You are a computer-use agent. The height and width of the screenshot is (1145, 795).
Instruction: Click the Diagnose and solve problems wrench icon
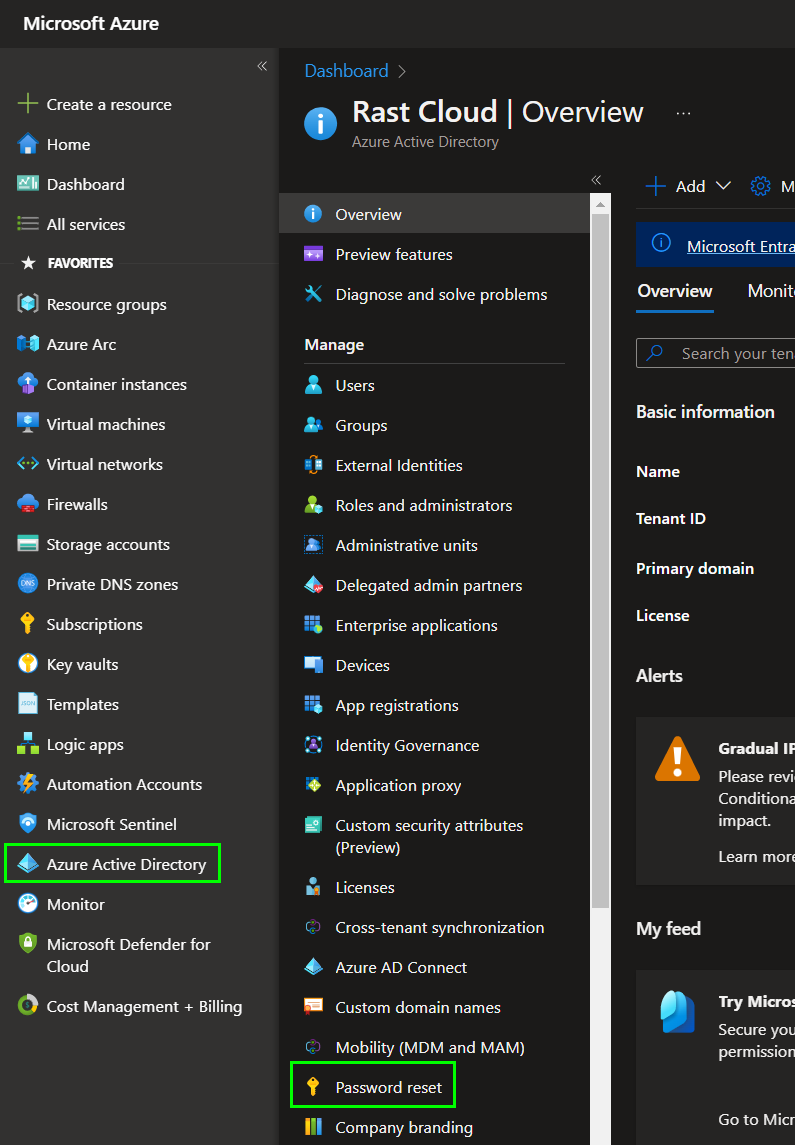[314, 294]
